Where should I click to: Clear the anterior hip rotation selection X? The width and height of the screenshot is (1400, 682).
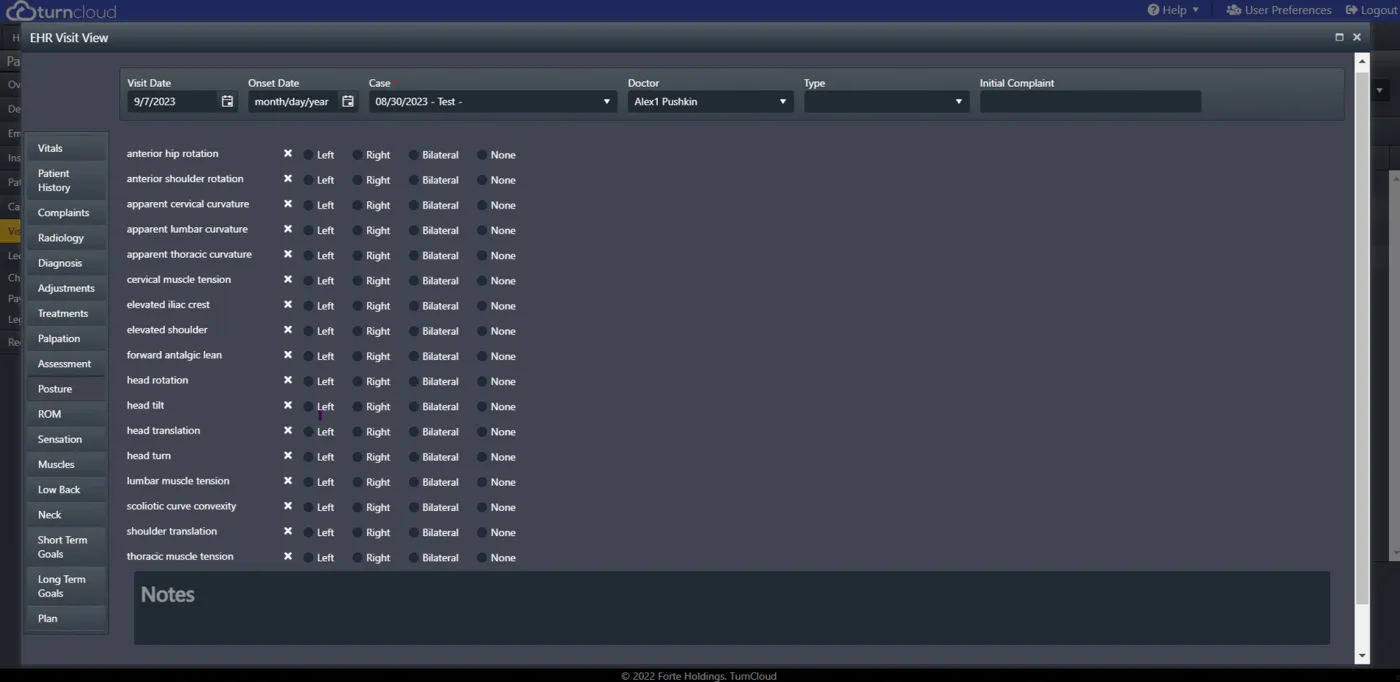pyautogui.click(x=288, y=154)
